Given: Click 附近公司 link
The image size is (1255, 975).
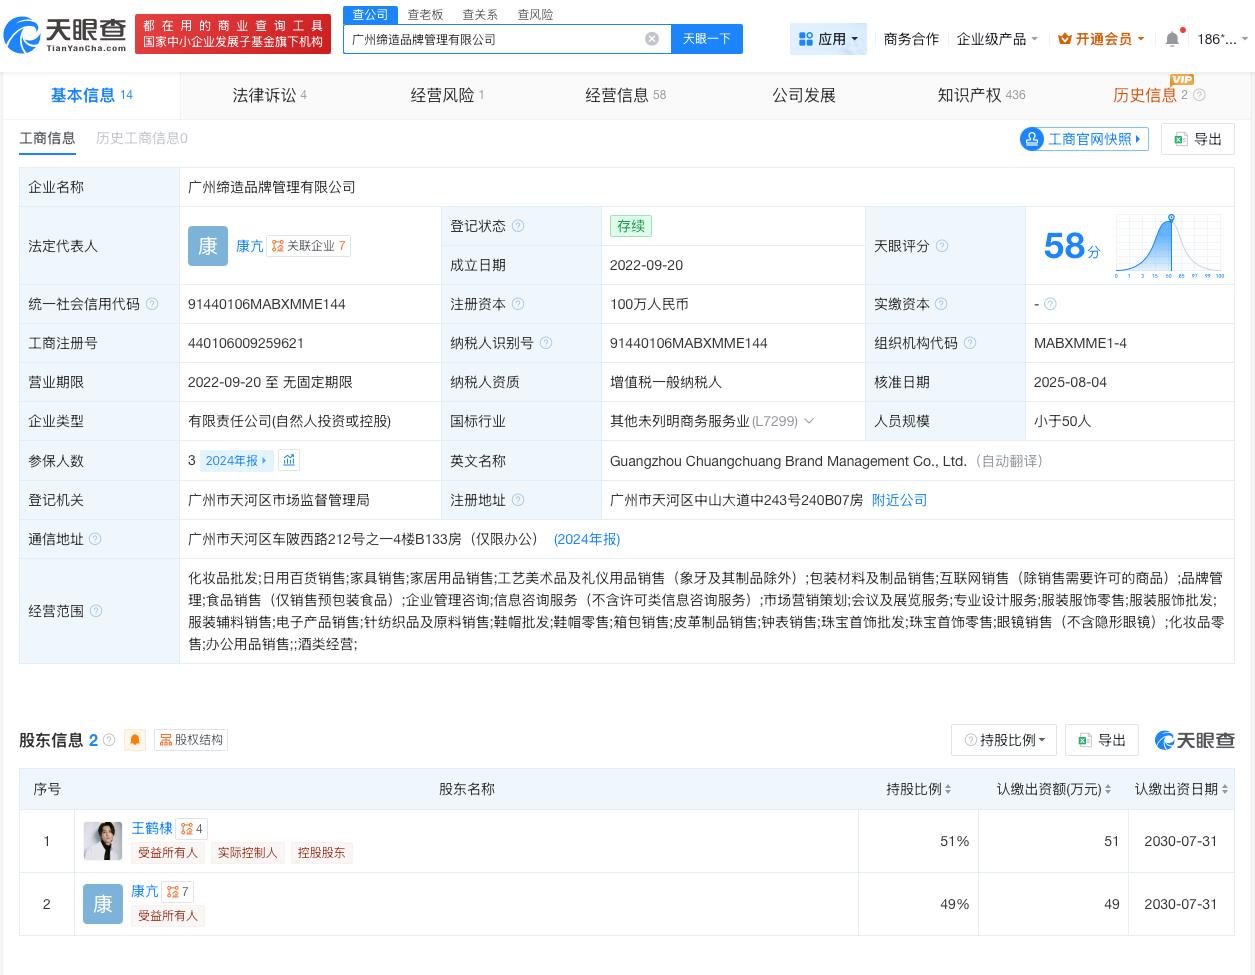Looking at the screenshot, I should [x=899, y=500].
